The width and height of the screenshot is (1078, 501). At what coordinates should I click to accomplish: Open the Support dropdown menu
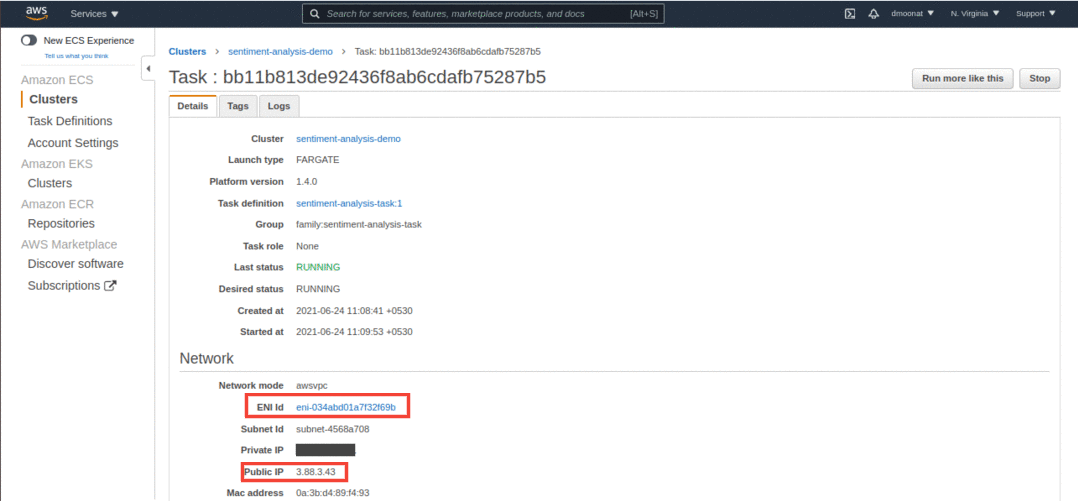pos(1035,13)
